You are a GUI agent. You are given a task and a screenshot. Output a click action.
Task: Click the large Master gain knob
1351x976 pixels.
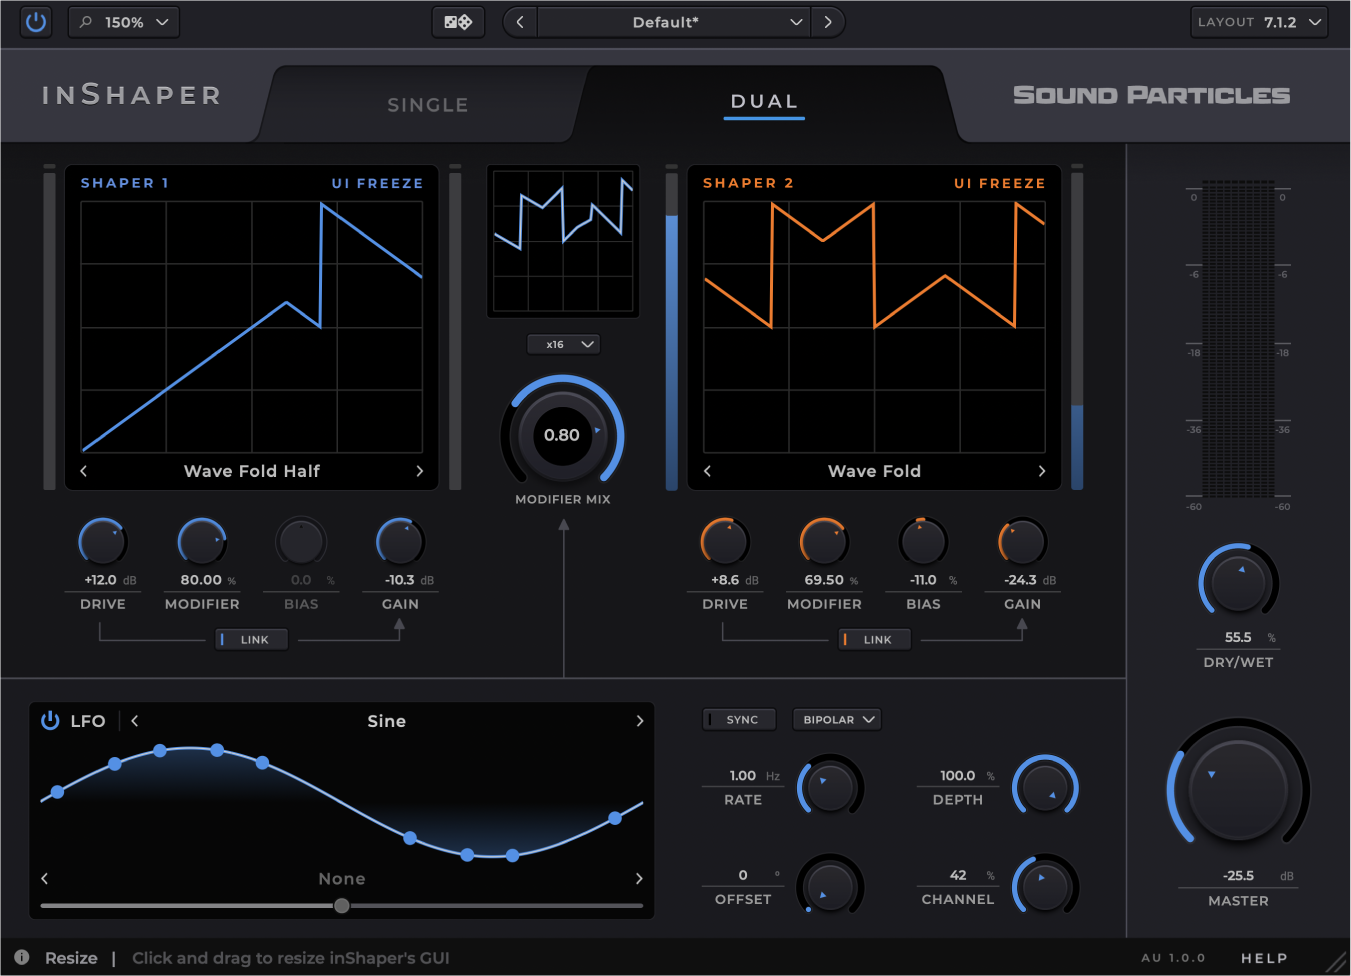(1239, 789)
